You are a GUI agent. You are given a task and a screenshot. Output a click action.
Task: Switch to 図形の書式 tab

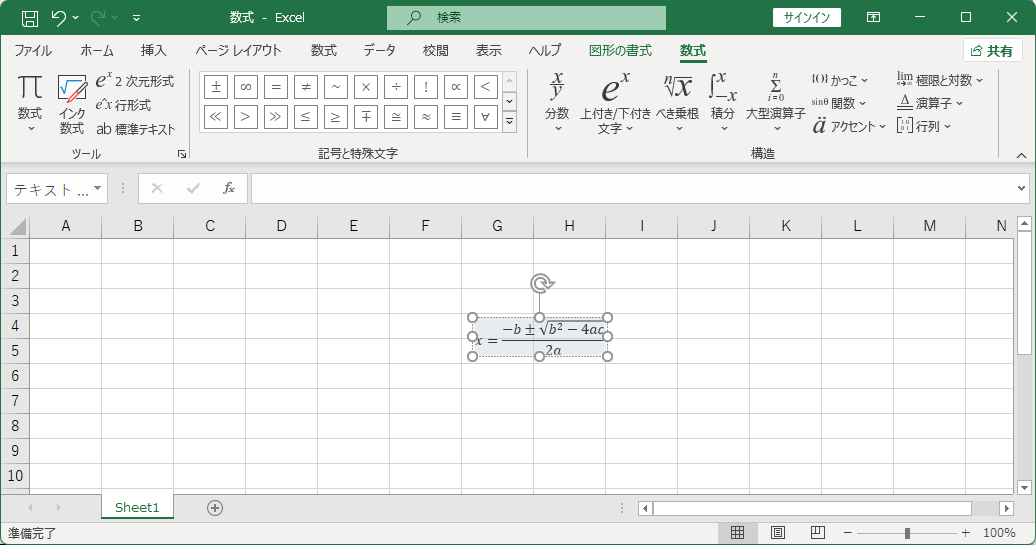point(620,51)
